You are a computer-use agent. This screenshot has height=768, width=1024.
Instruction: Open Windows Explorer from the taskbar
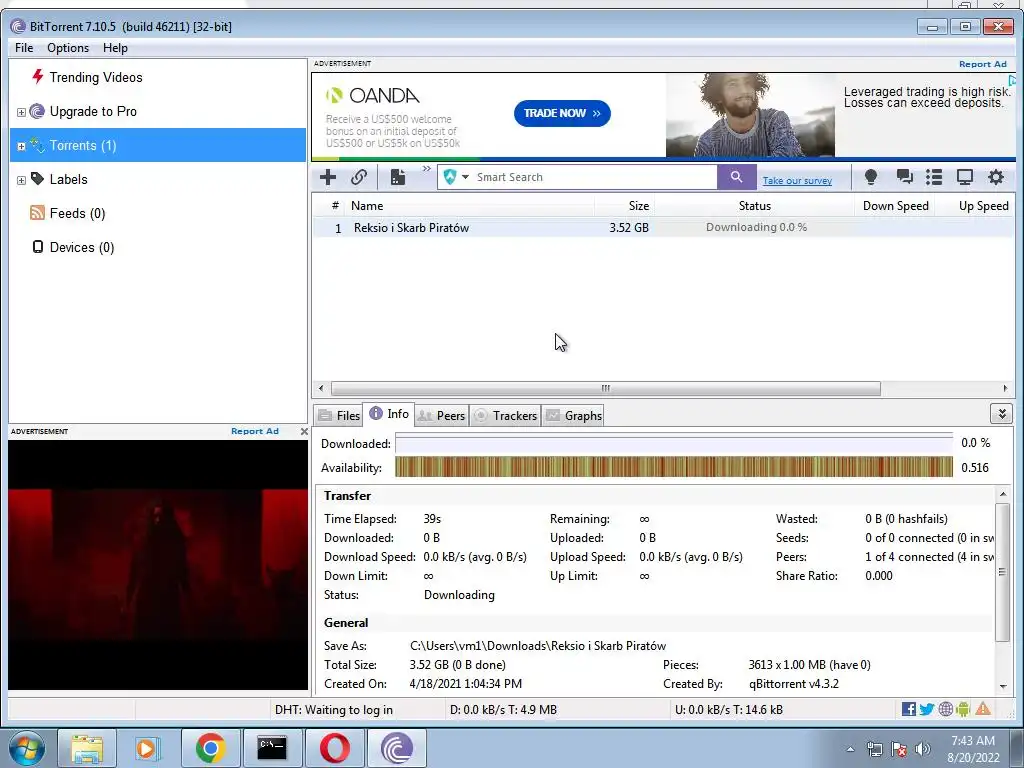87,748
